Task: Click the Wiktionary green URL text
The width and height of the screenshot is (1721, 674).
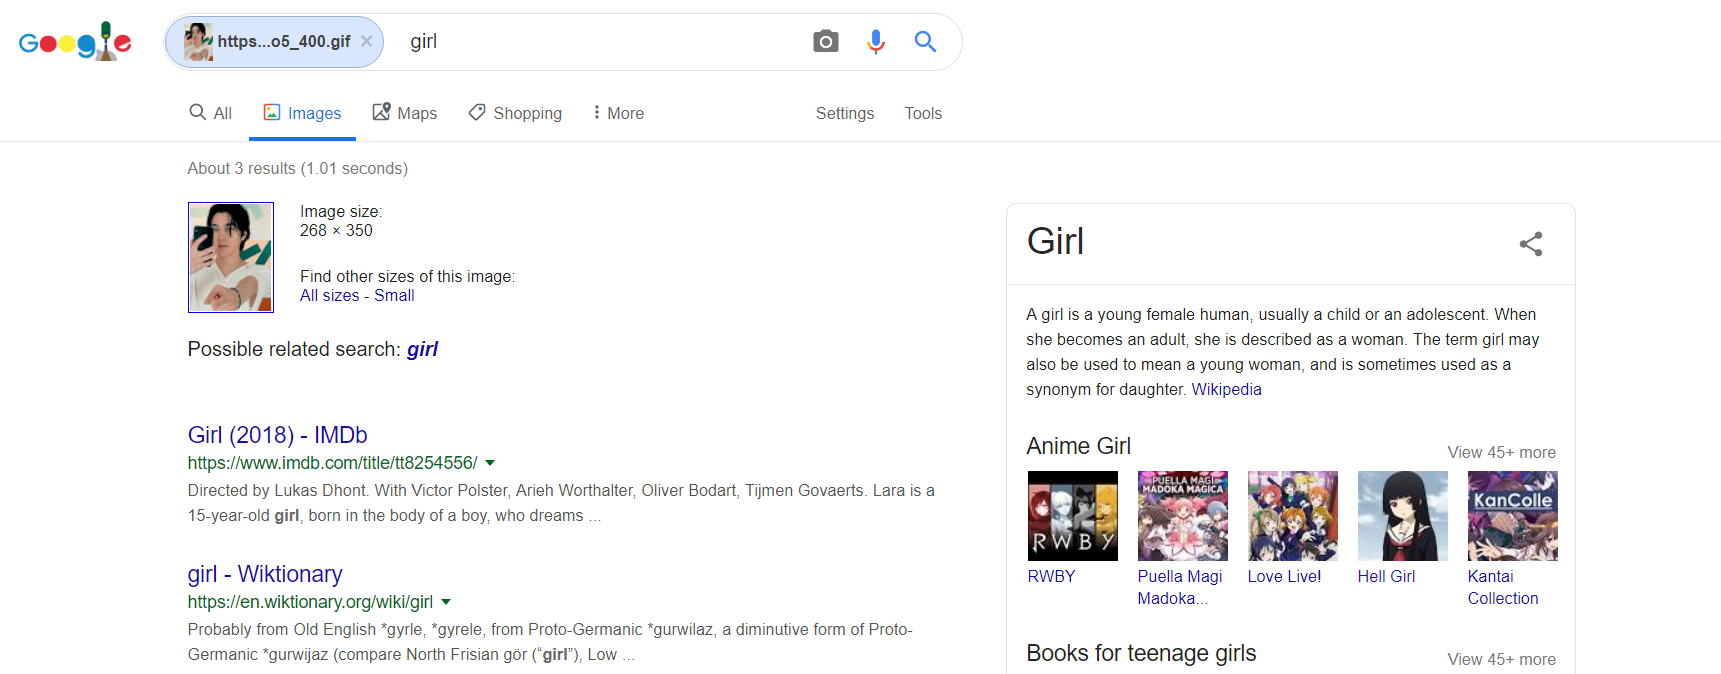Action: (x=311, y=602)
